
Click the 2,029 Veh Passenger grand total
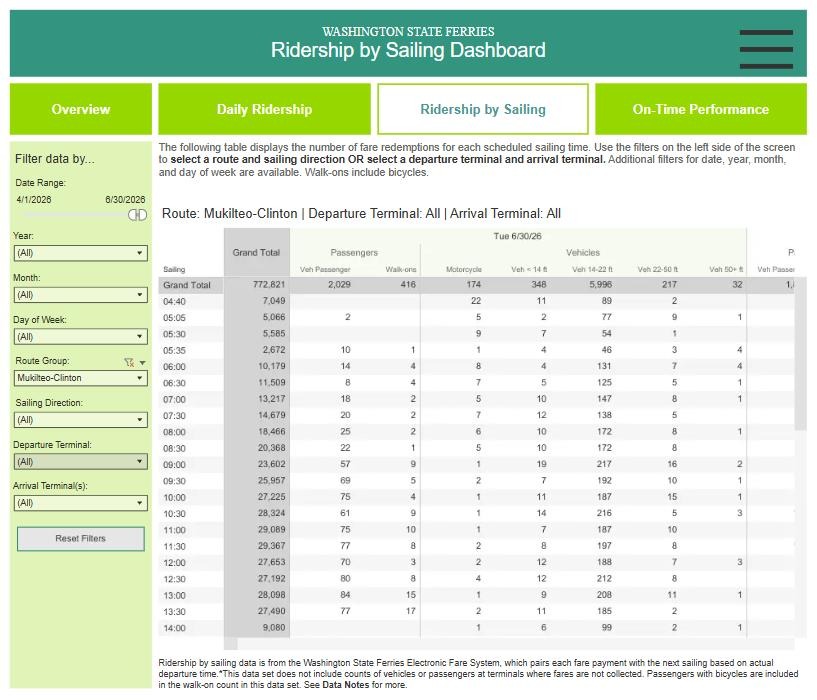pos(339,285)
